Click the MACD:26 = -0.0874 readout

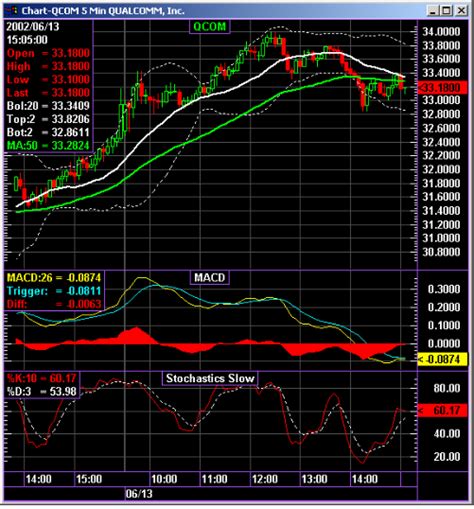pos(54,277)
